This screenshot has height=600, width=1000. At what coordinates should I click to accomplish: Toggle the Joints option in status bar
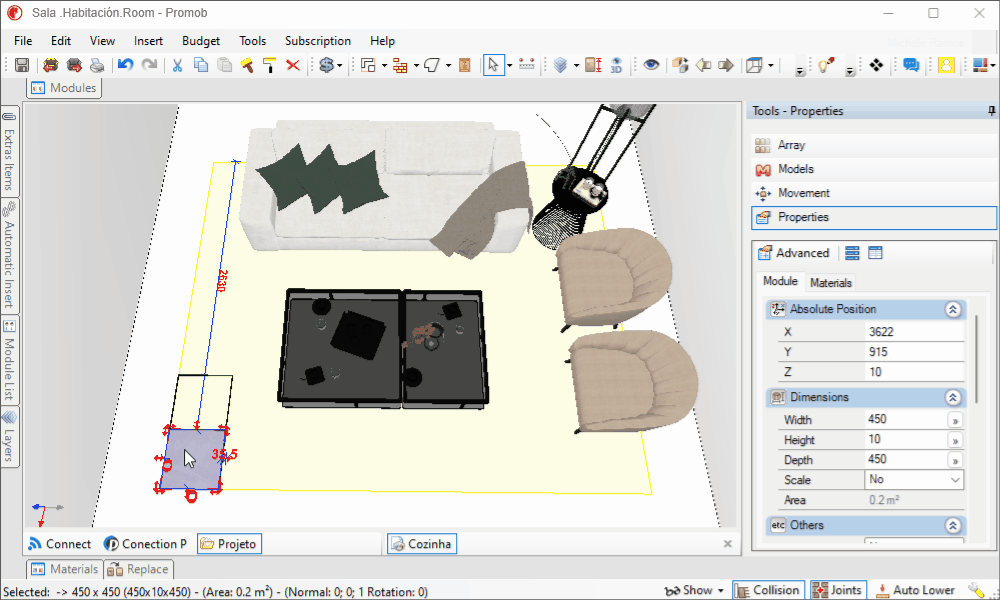tap(837, 590)
